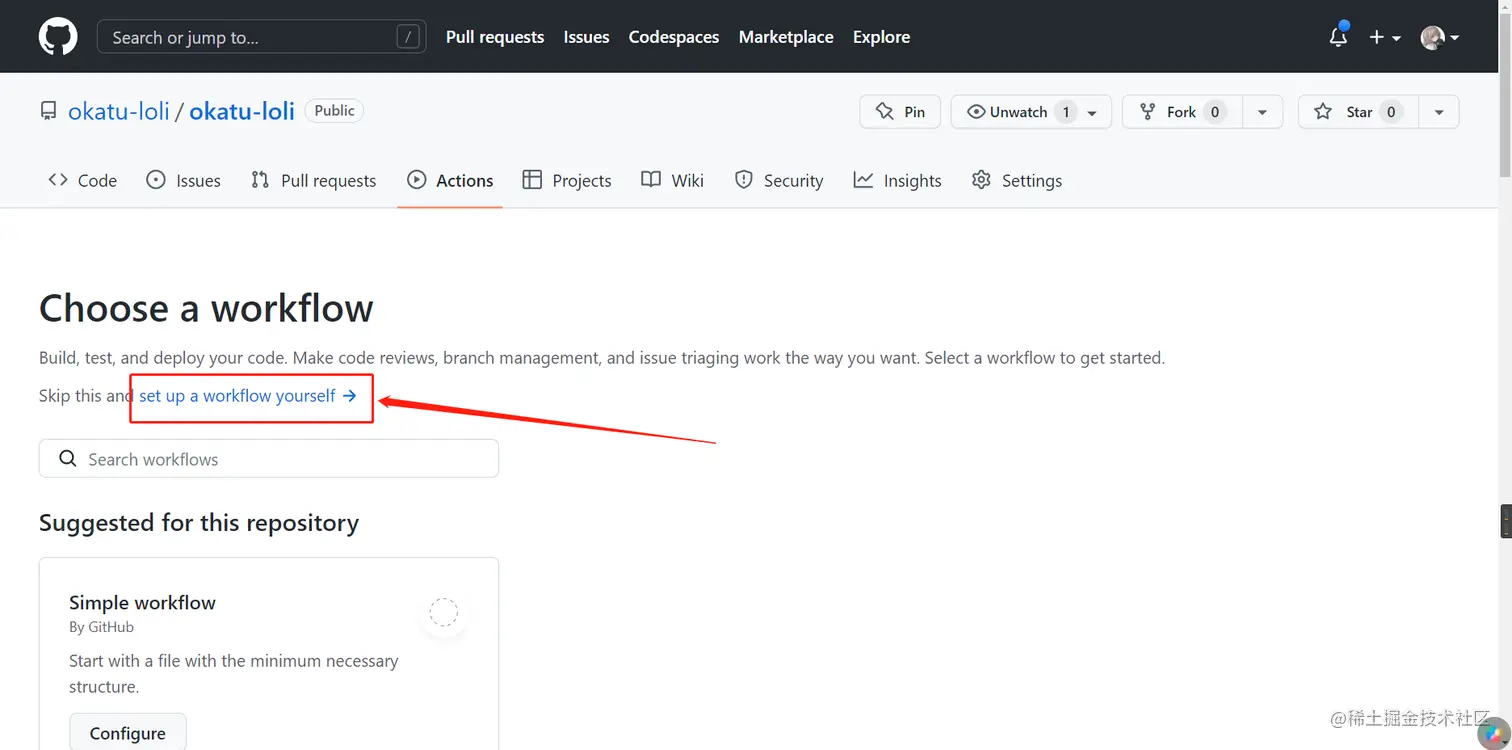The image size is (1512, 750).
Task: Open Codespaces in top navigation
Action: tap(674, 37)
